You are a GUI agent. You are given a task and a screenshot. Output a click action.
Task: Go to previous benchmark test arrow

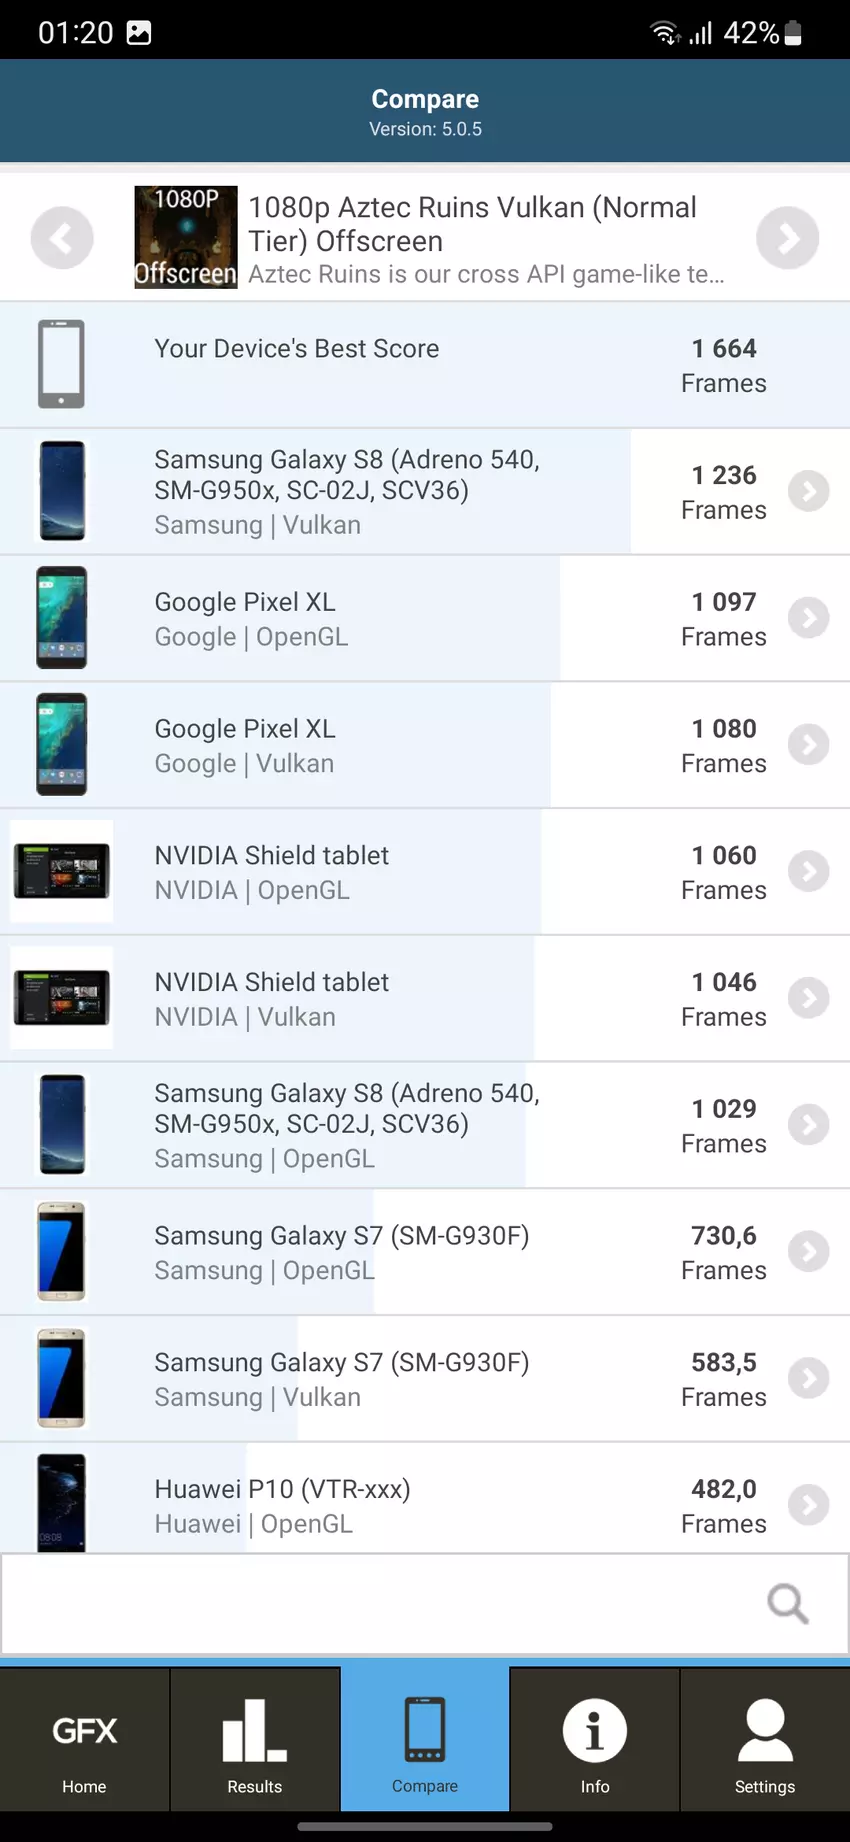62,238
